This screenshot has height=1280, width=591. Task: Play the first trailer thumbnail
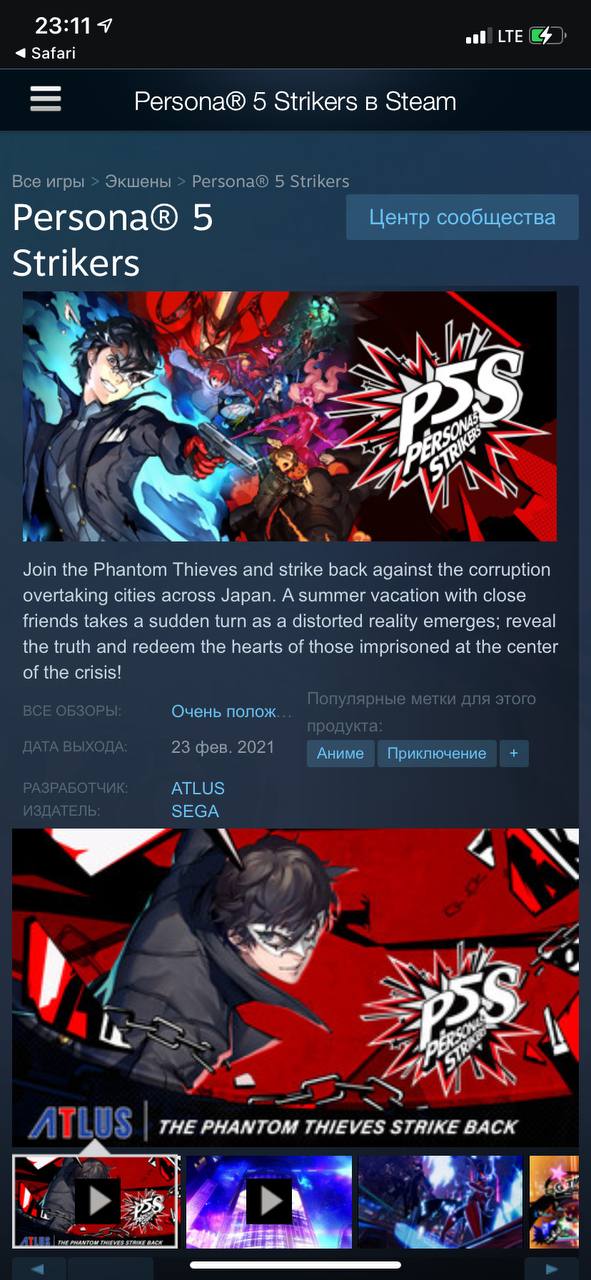click(97, 1201)
